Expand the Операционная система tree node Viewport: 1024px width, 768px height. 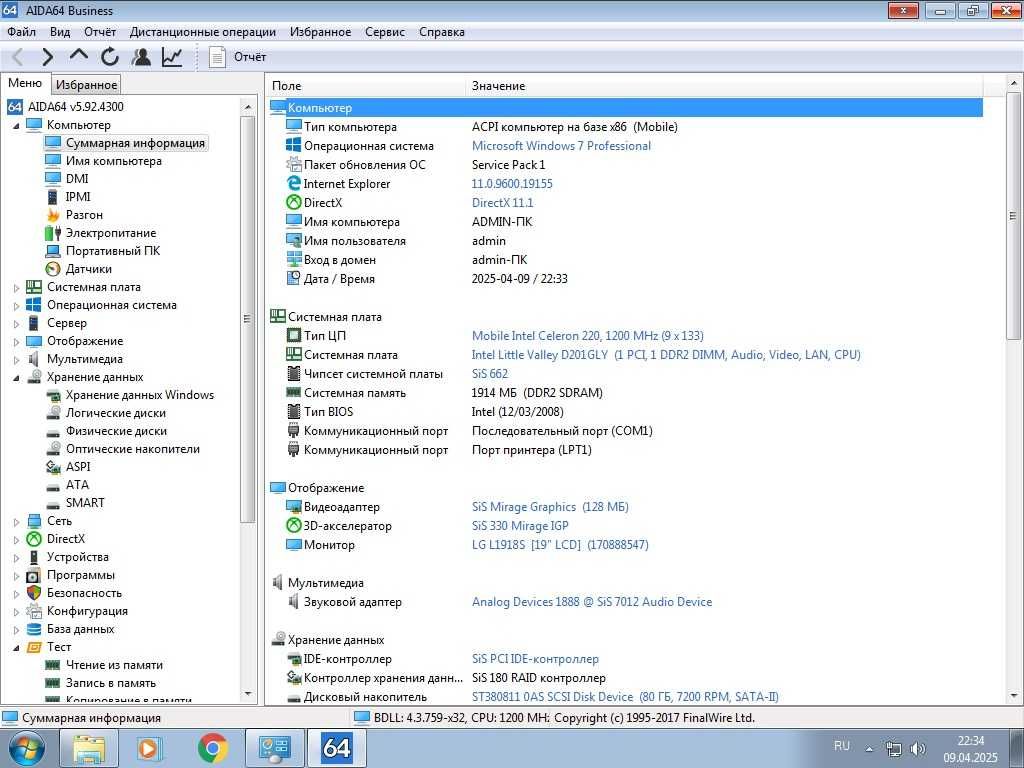click(16, 306)
